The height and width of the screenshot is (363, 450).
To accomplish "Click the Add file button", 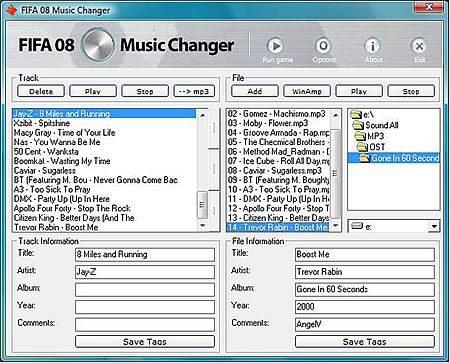I will pos(255,91).
